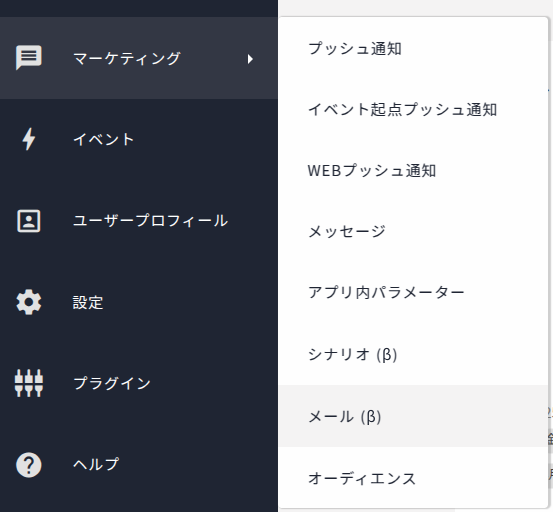Go to ユーザープロフィール label
This screenshot has height=512, width=553.
coord(150,221)
